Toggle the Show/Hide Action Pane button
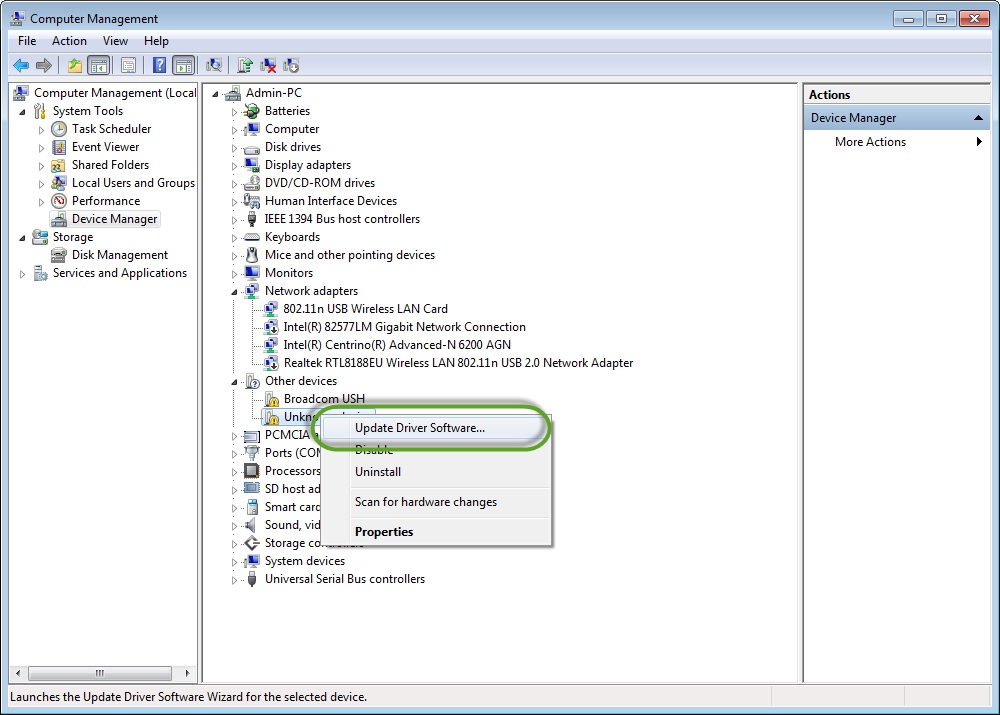The height and width of the screenshot is (715, 1000). click(x=183, y=66)
